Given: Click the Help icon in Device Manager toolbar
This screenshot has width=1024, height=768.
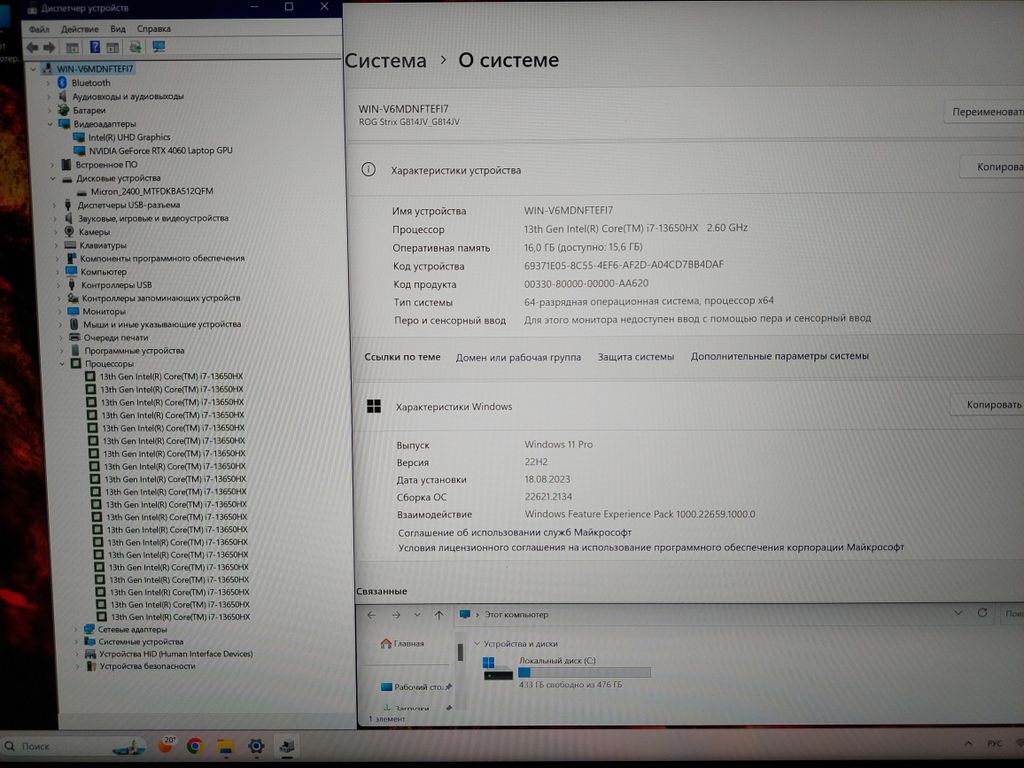Looking at the screenshot, I should coord(95,47).
